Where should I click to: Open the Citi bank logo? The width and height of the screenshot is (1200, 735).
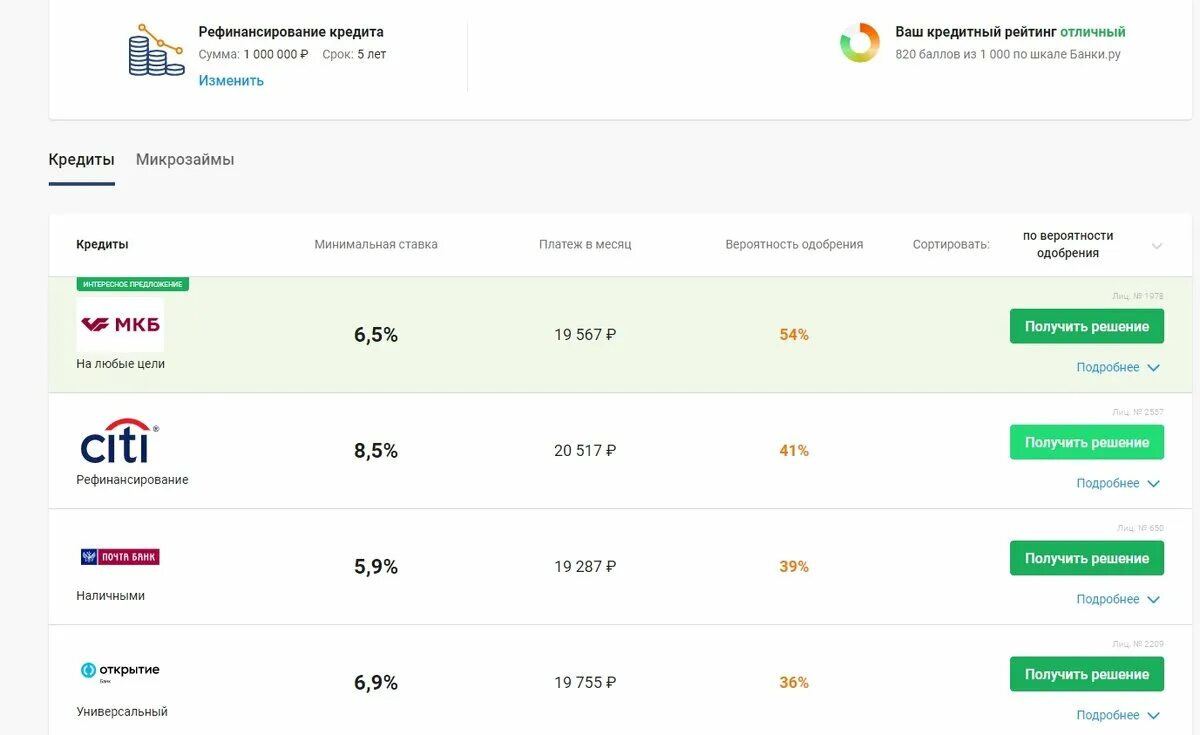119,441
